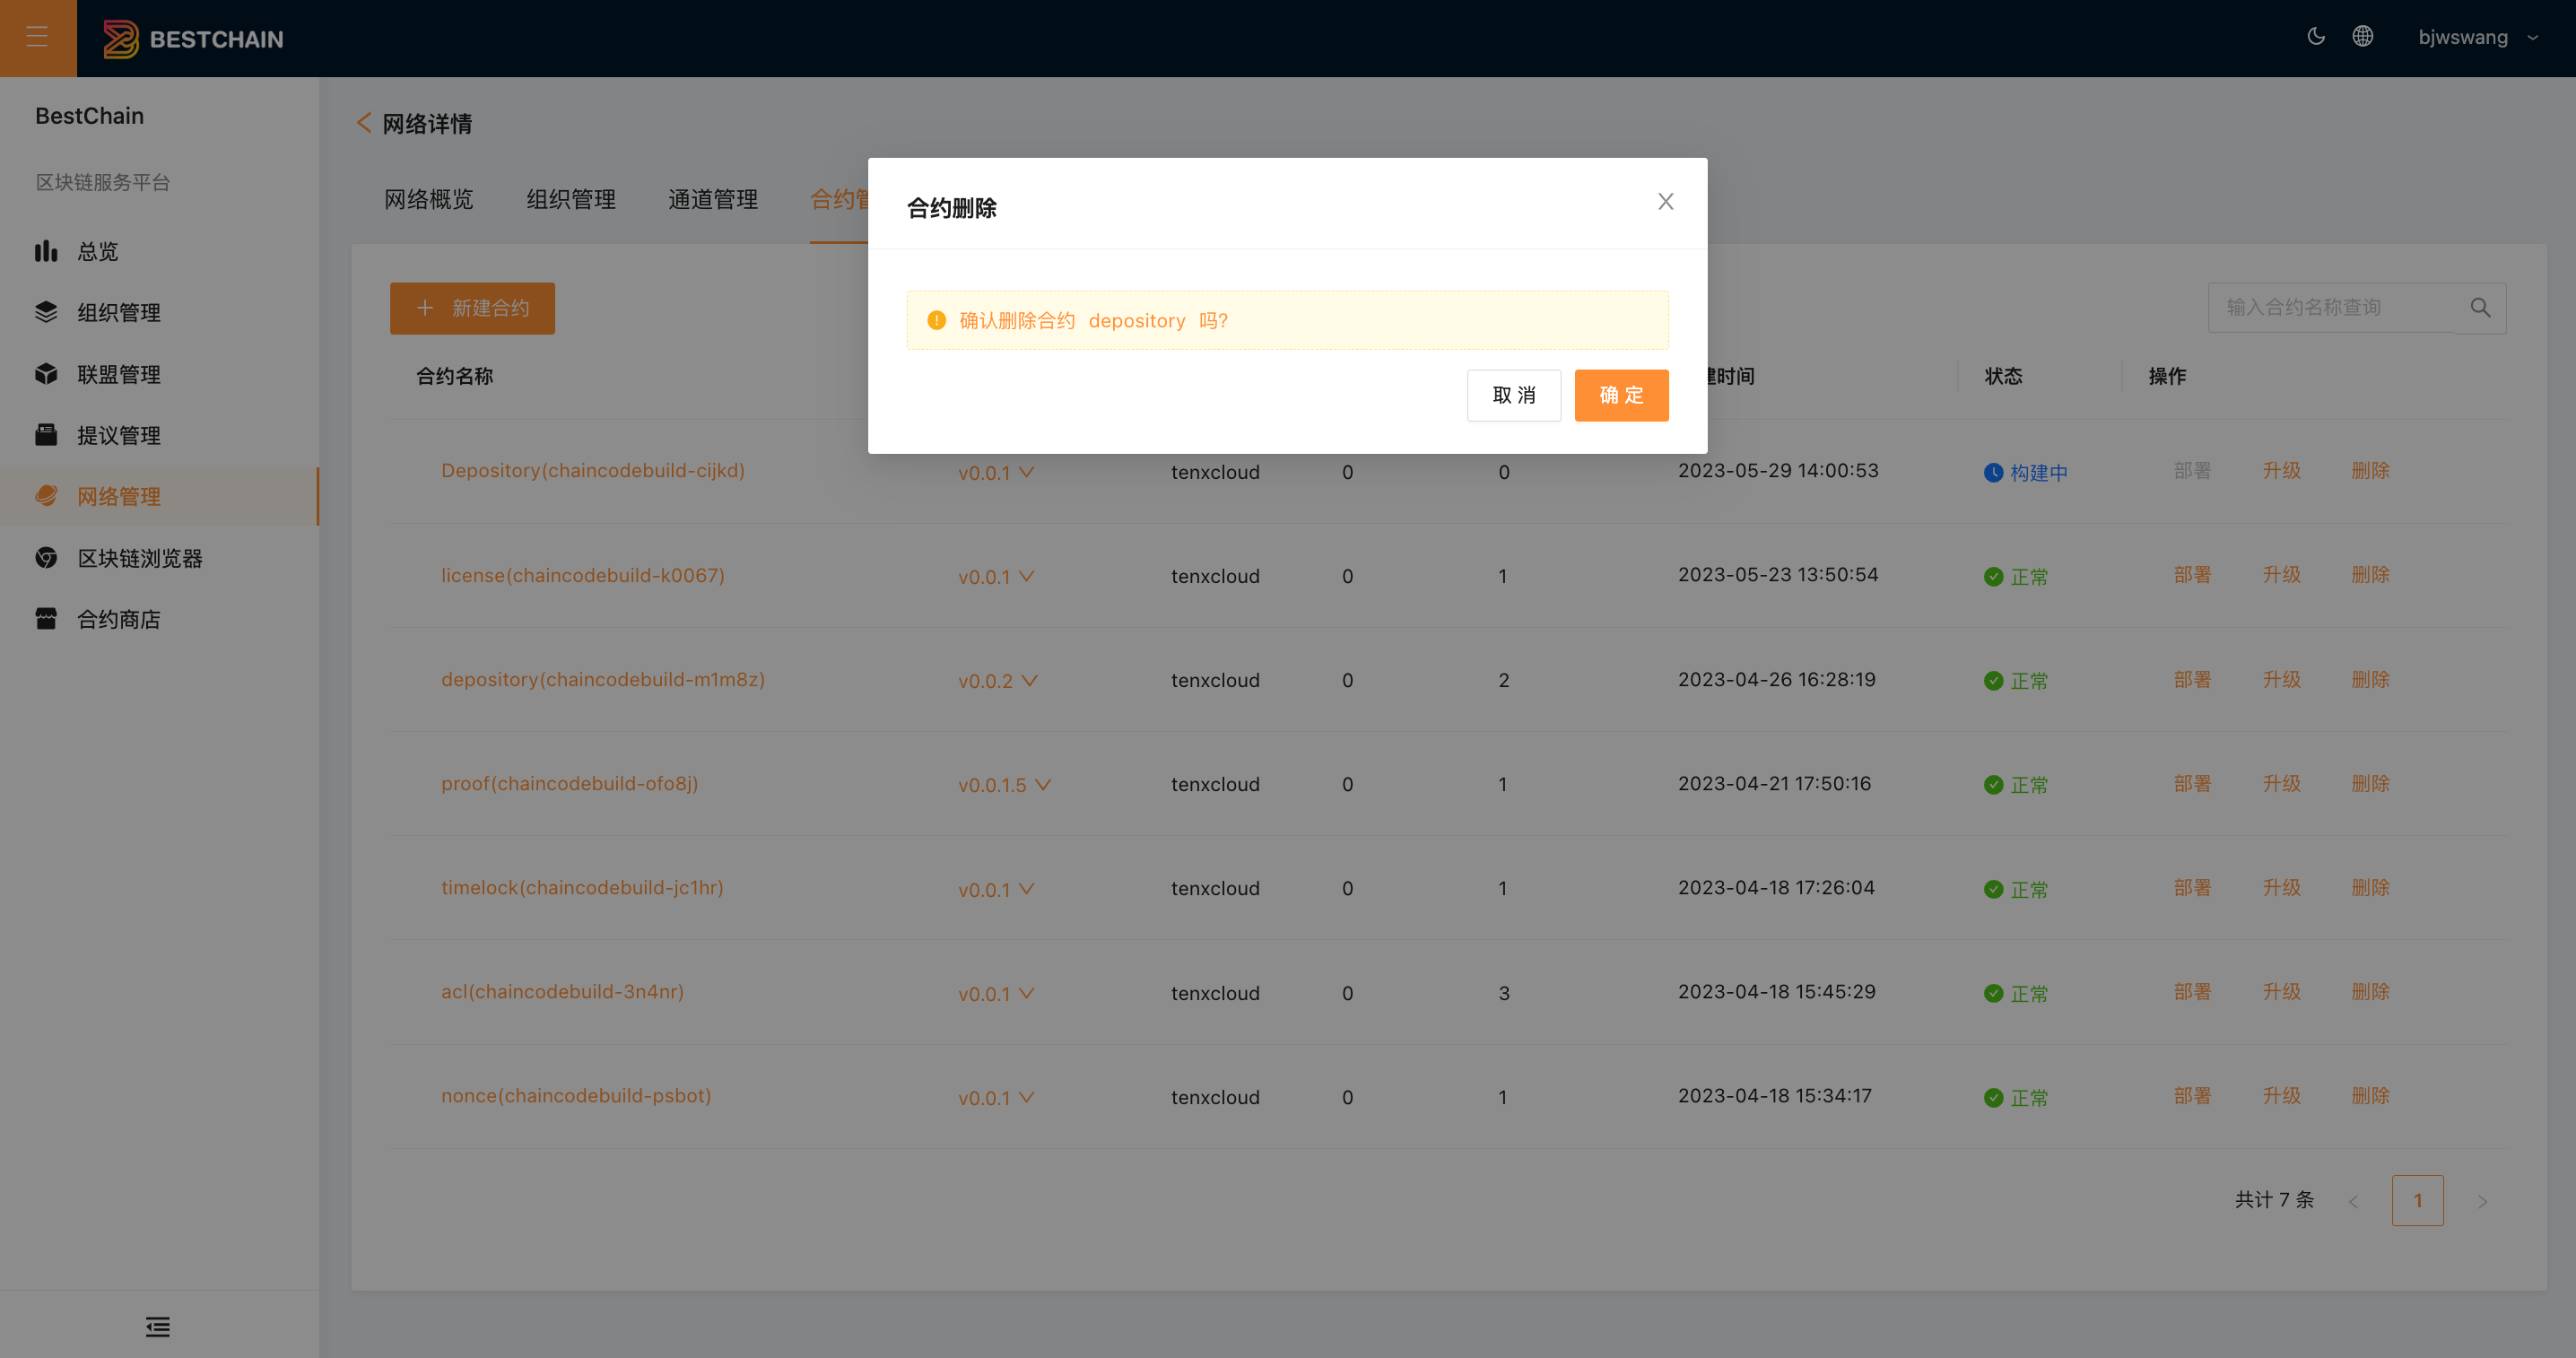Click the blue 构建中 status icon
The image size is (2576, 1358).
pos(1993,473)
